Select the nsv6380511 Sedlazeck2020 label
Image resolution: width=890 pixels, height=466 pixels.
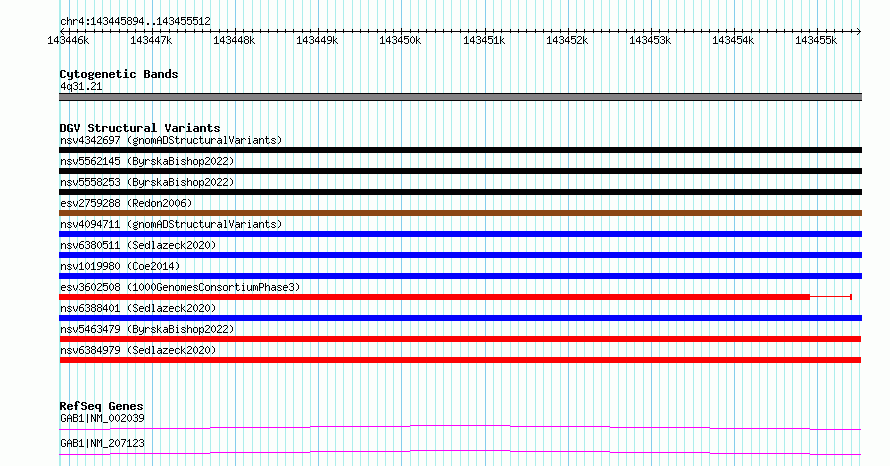(138, 245)
